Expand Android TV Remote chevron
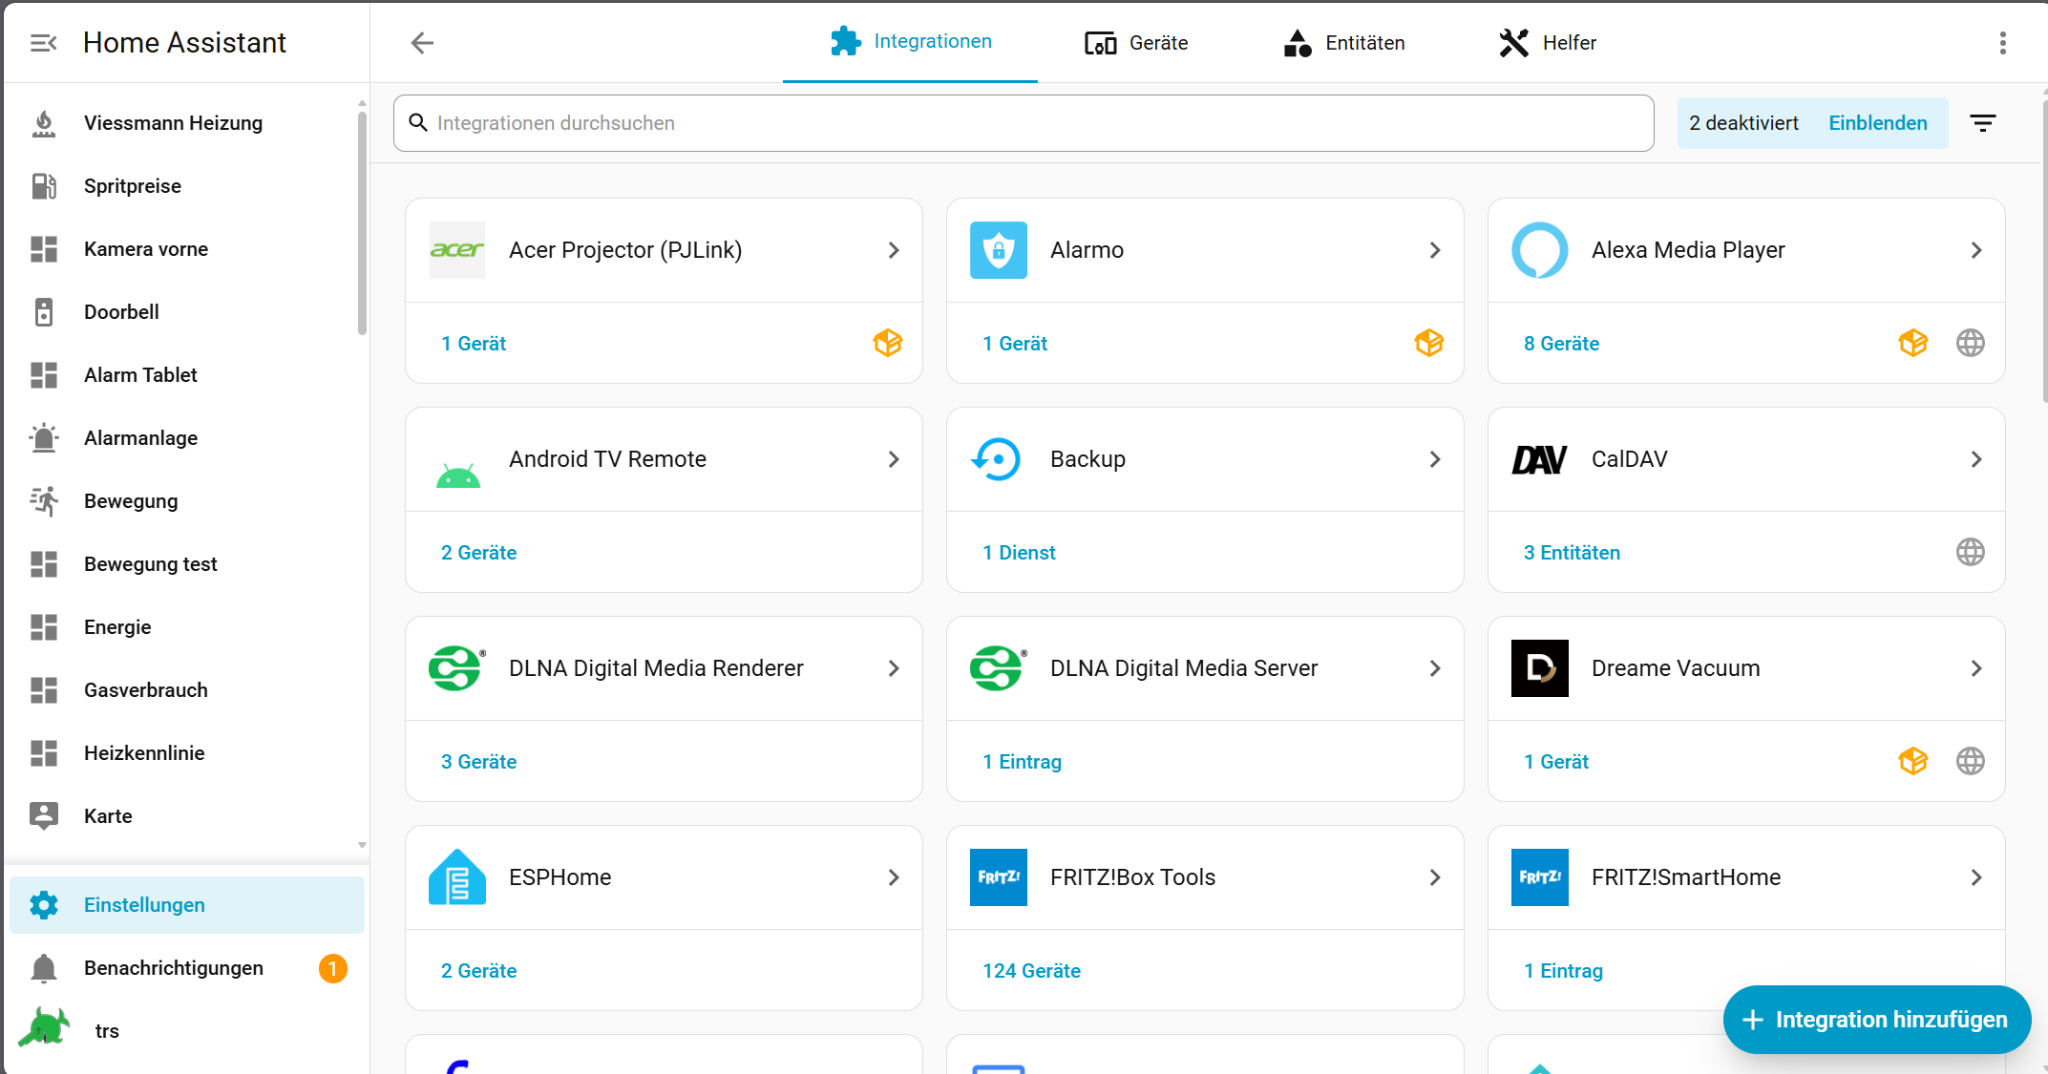2048x1074 pixels. coord(893,459)
